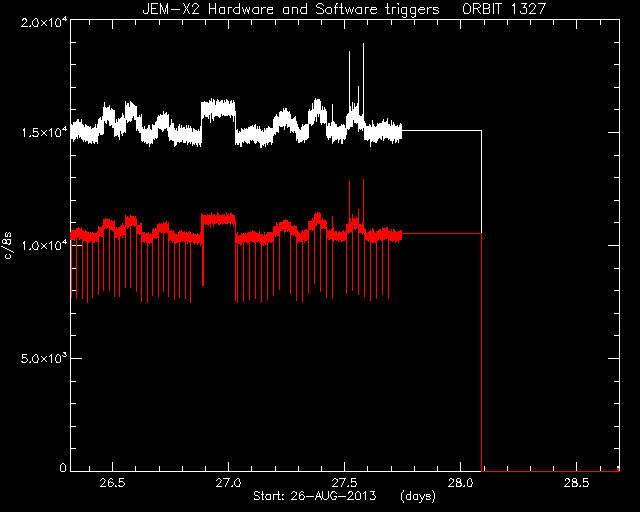Select the 1.5×10⁴ y-axis tick label

[x=41, y=133]
